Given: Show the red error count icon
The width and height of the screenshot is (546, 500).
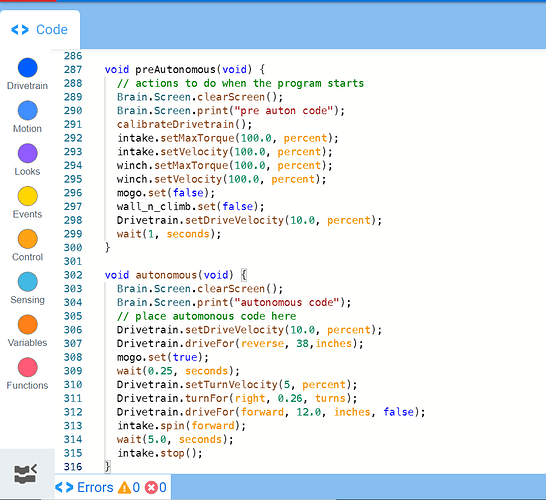Looking at the screenshot, I should pos(151,487).
